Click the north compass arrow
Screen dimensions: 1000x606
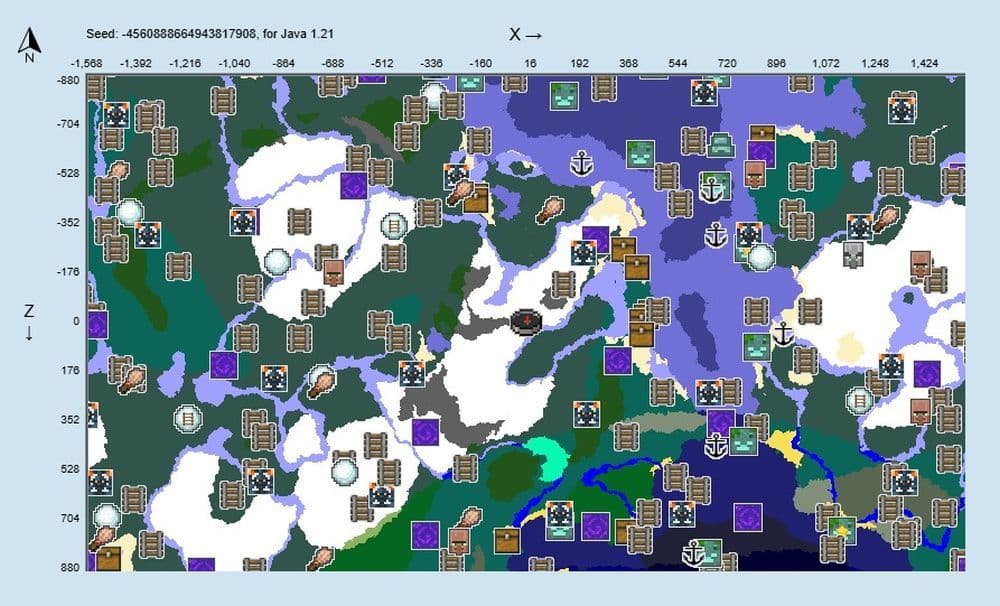tap(29, 40)
